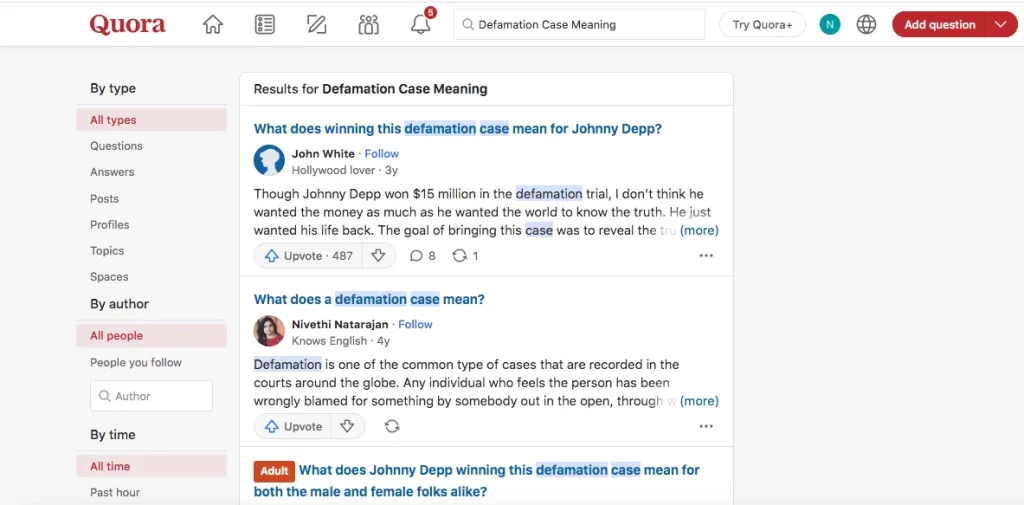Open the Notifications bell icon
The height and width of the screenshot is (505, 1024).
[x=421, y=25]
